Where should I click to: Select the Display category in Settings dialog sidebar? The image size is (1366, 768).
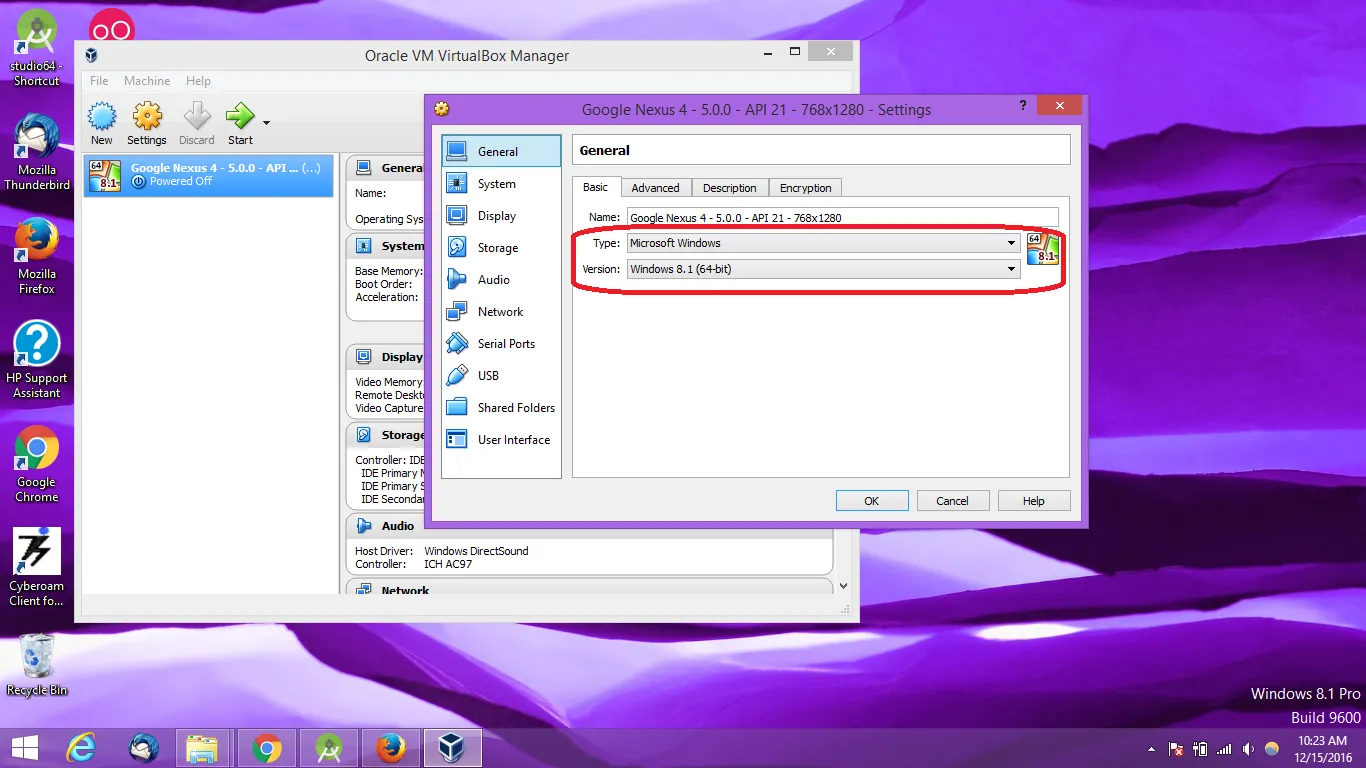(x=501, y=215)
